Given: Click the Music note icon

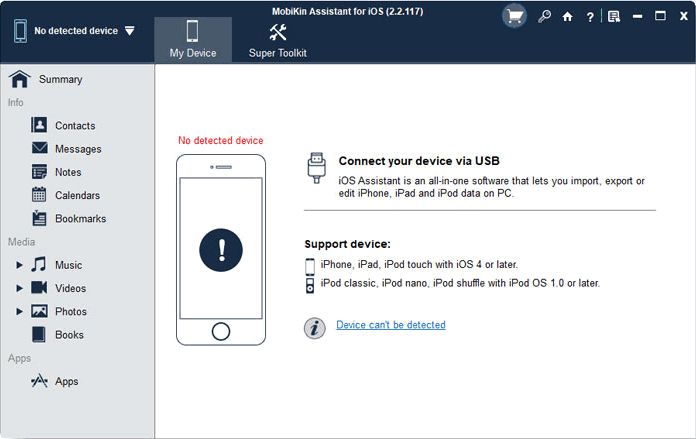Looking at the screenshot, I should pyautogui.click(x=39, y=264).
